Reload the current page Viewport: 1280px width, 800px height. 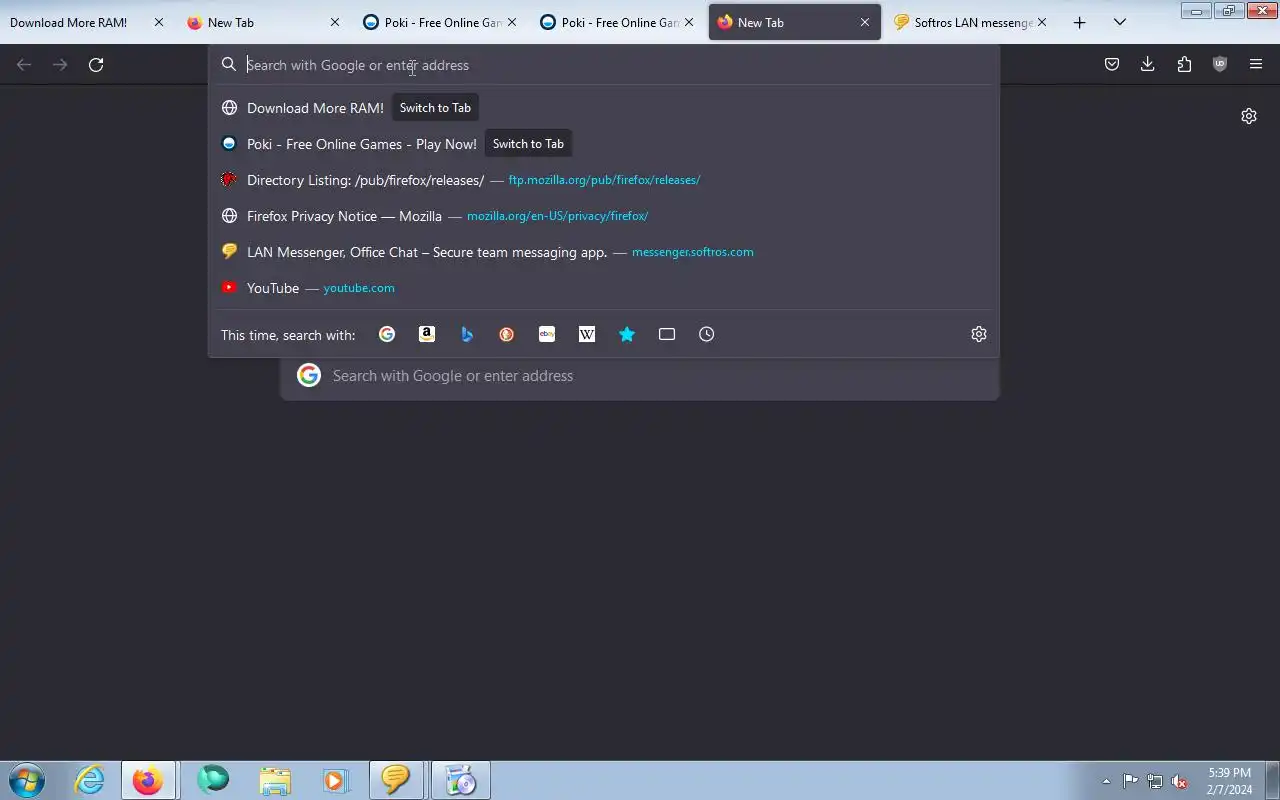pos(96,65)
